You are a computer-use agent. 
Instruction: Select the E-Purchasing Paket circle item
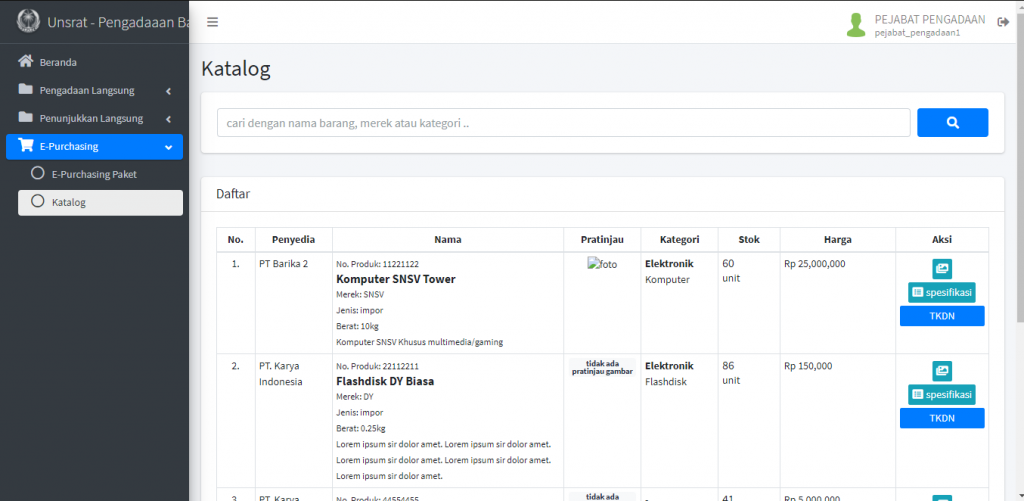[38, 173]
